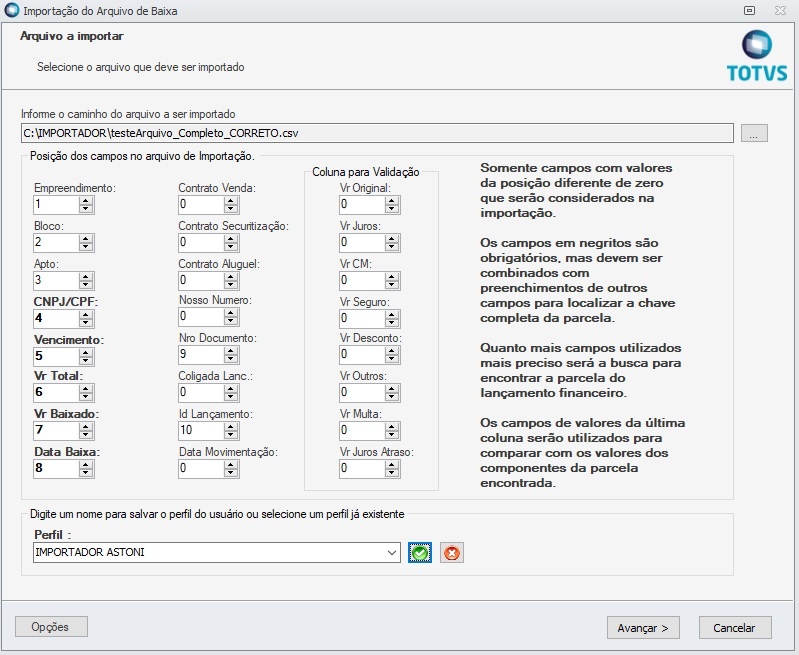Click the Vr Original validation field

point(362,204)
